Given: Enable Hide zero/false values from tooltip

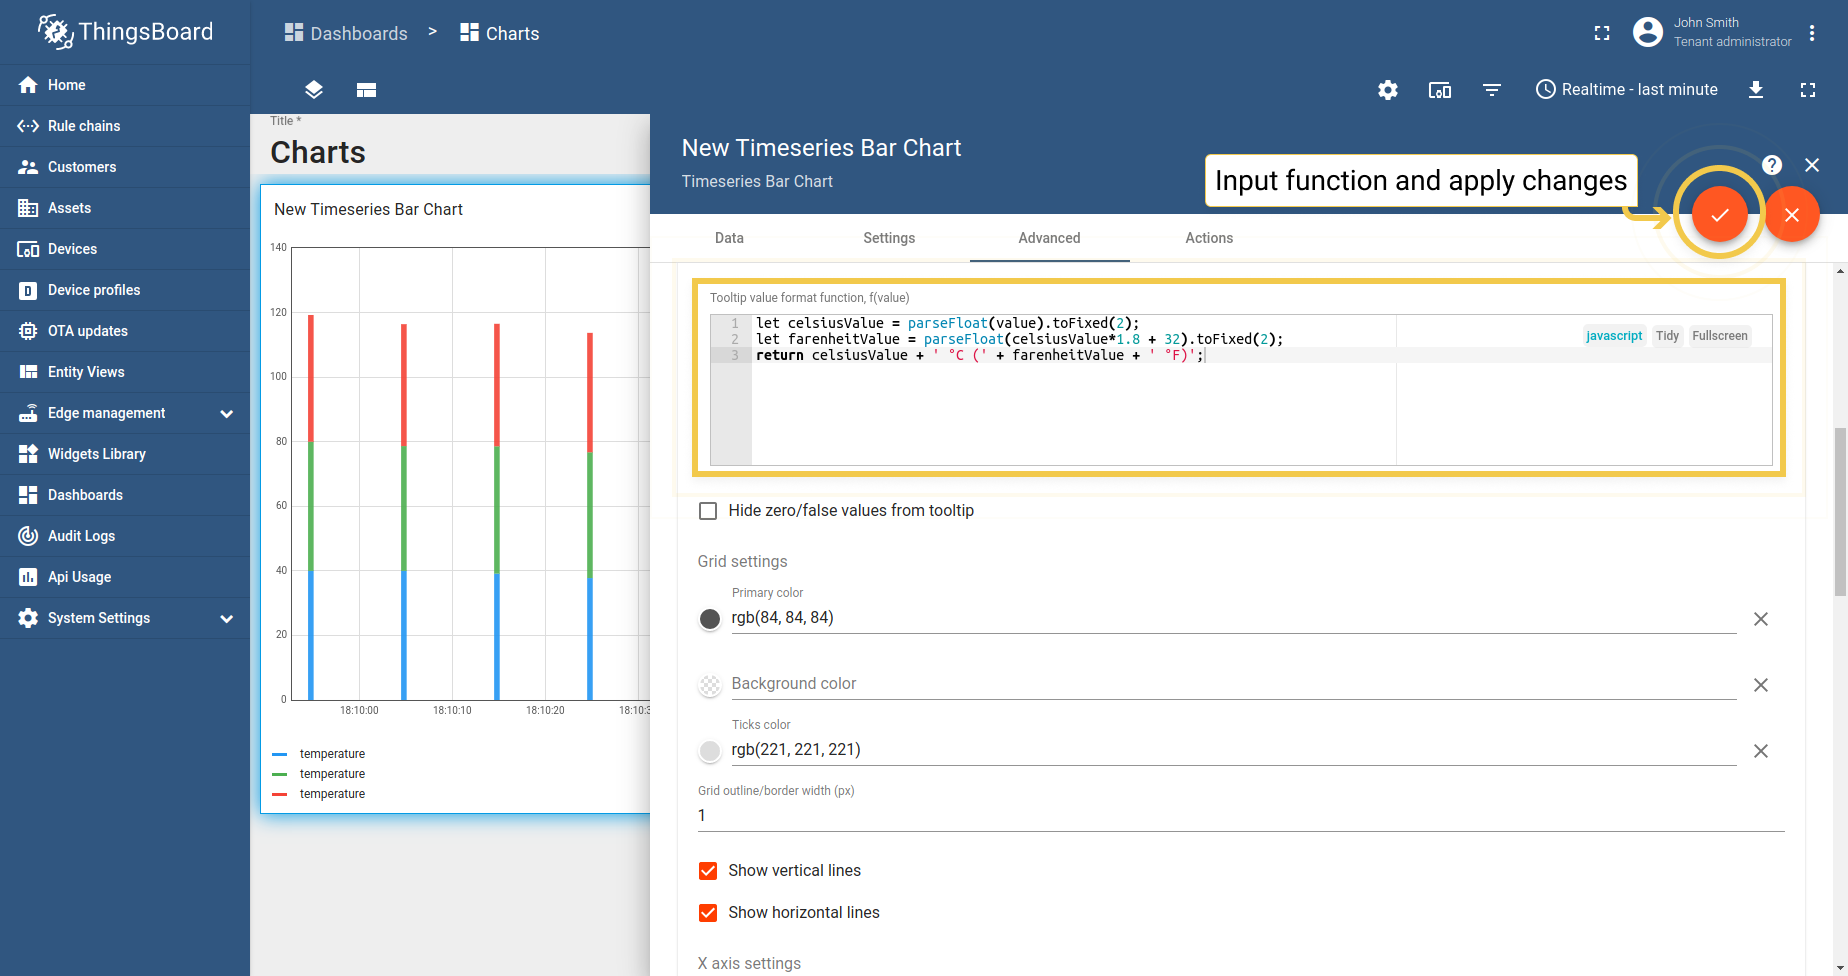Looking at the screenshot, I should point(708,511).
